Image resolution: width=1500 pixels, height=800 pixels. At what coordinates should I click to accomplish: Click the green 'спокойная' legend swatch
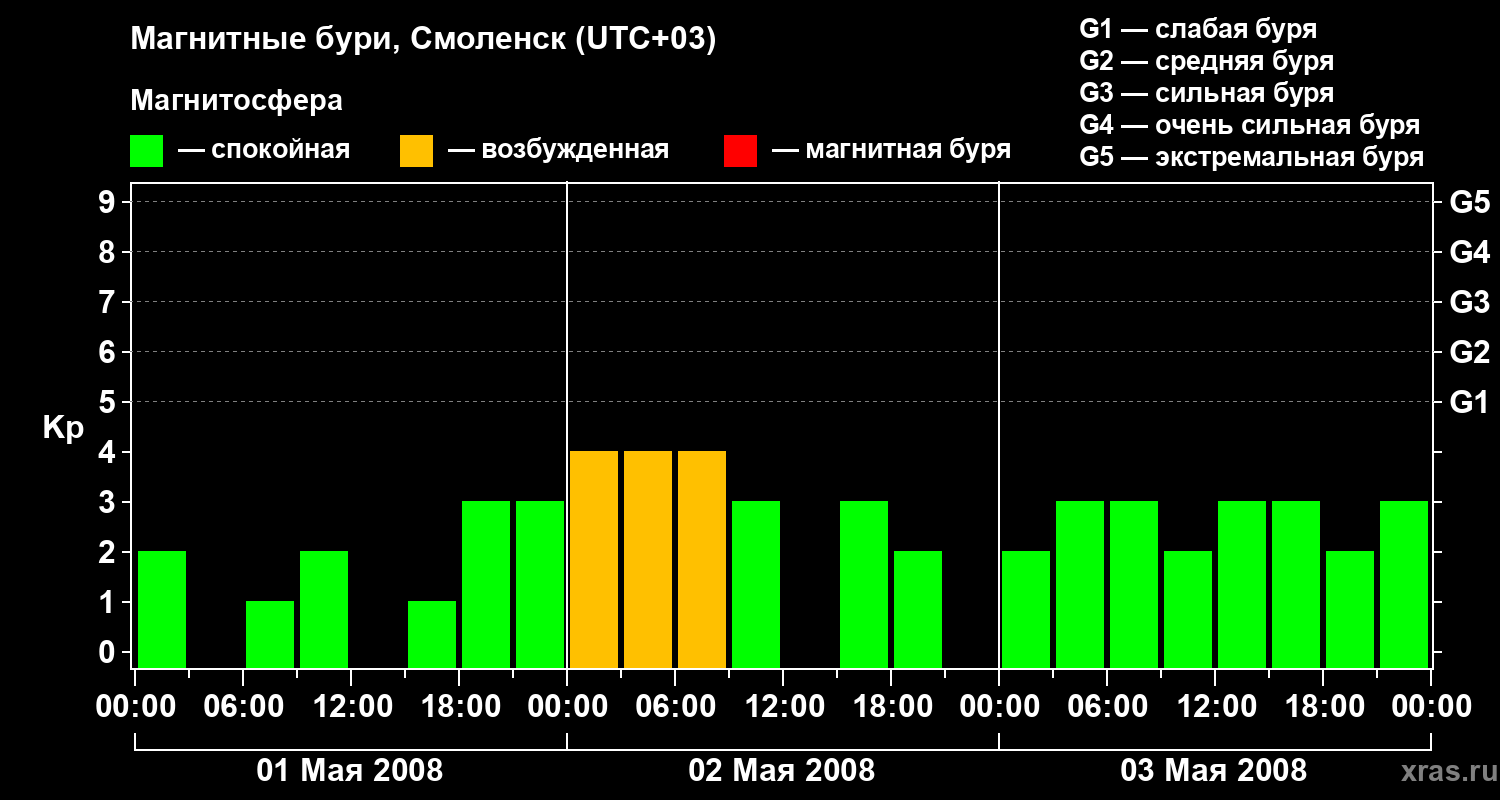pos(147,151)
